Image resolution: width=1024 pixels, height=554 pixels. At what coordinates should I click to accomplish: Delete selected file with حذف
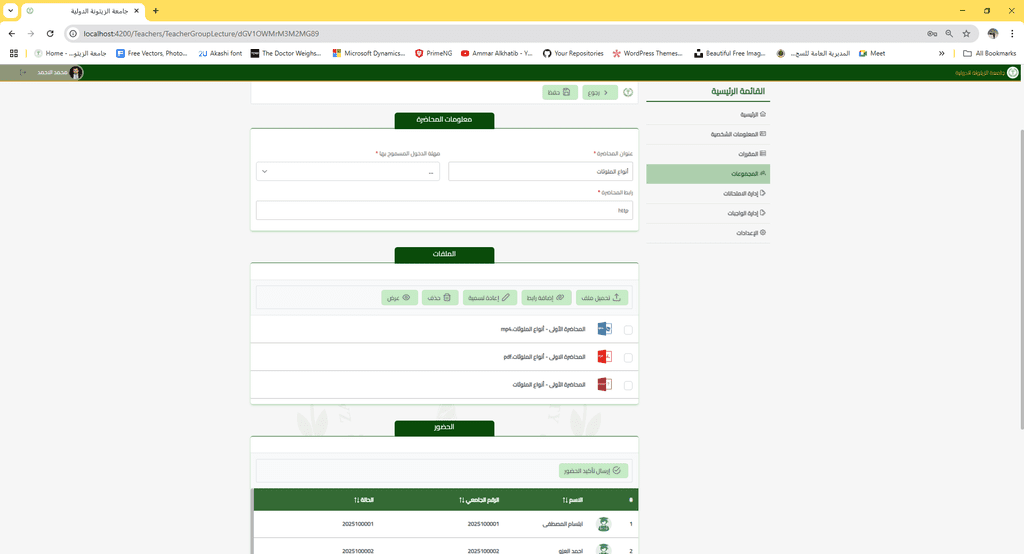tap(440, 298)
